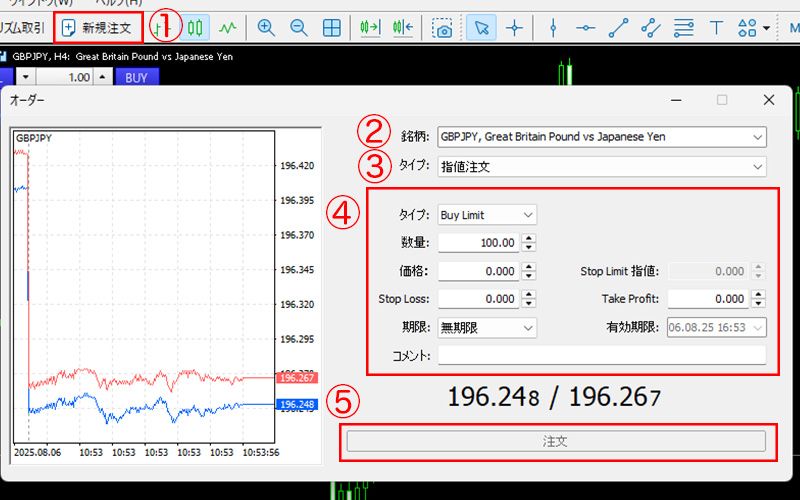Click the red ask price tag 196.267

pyautogui.click(x=297, y=378)
